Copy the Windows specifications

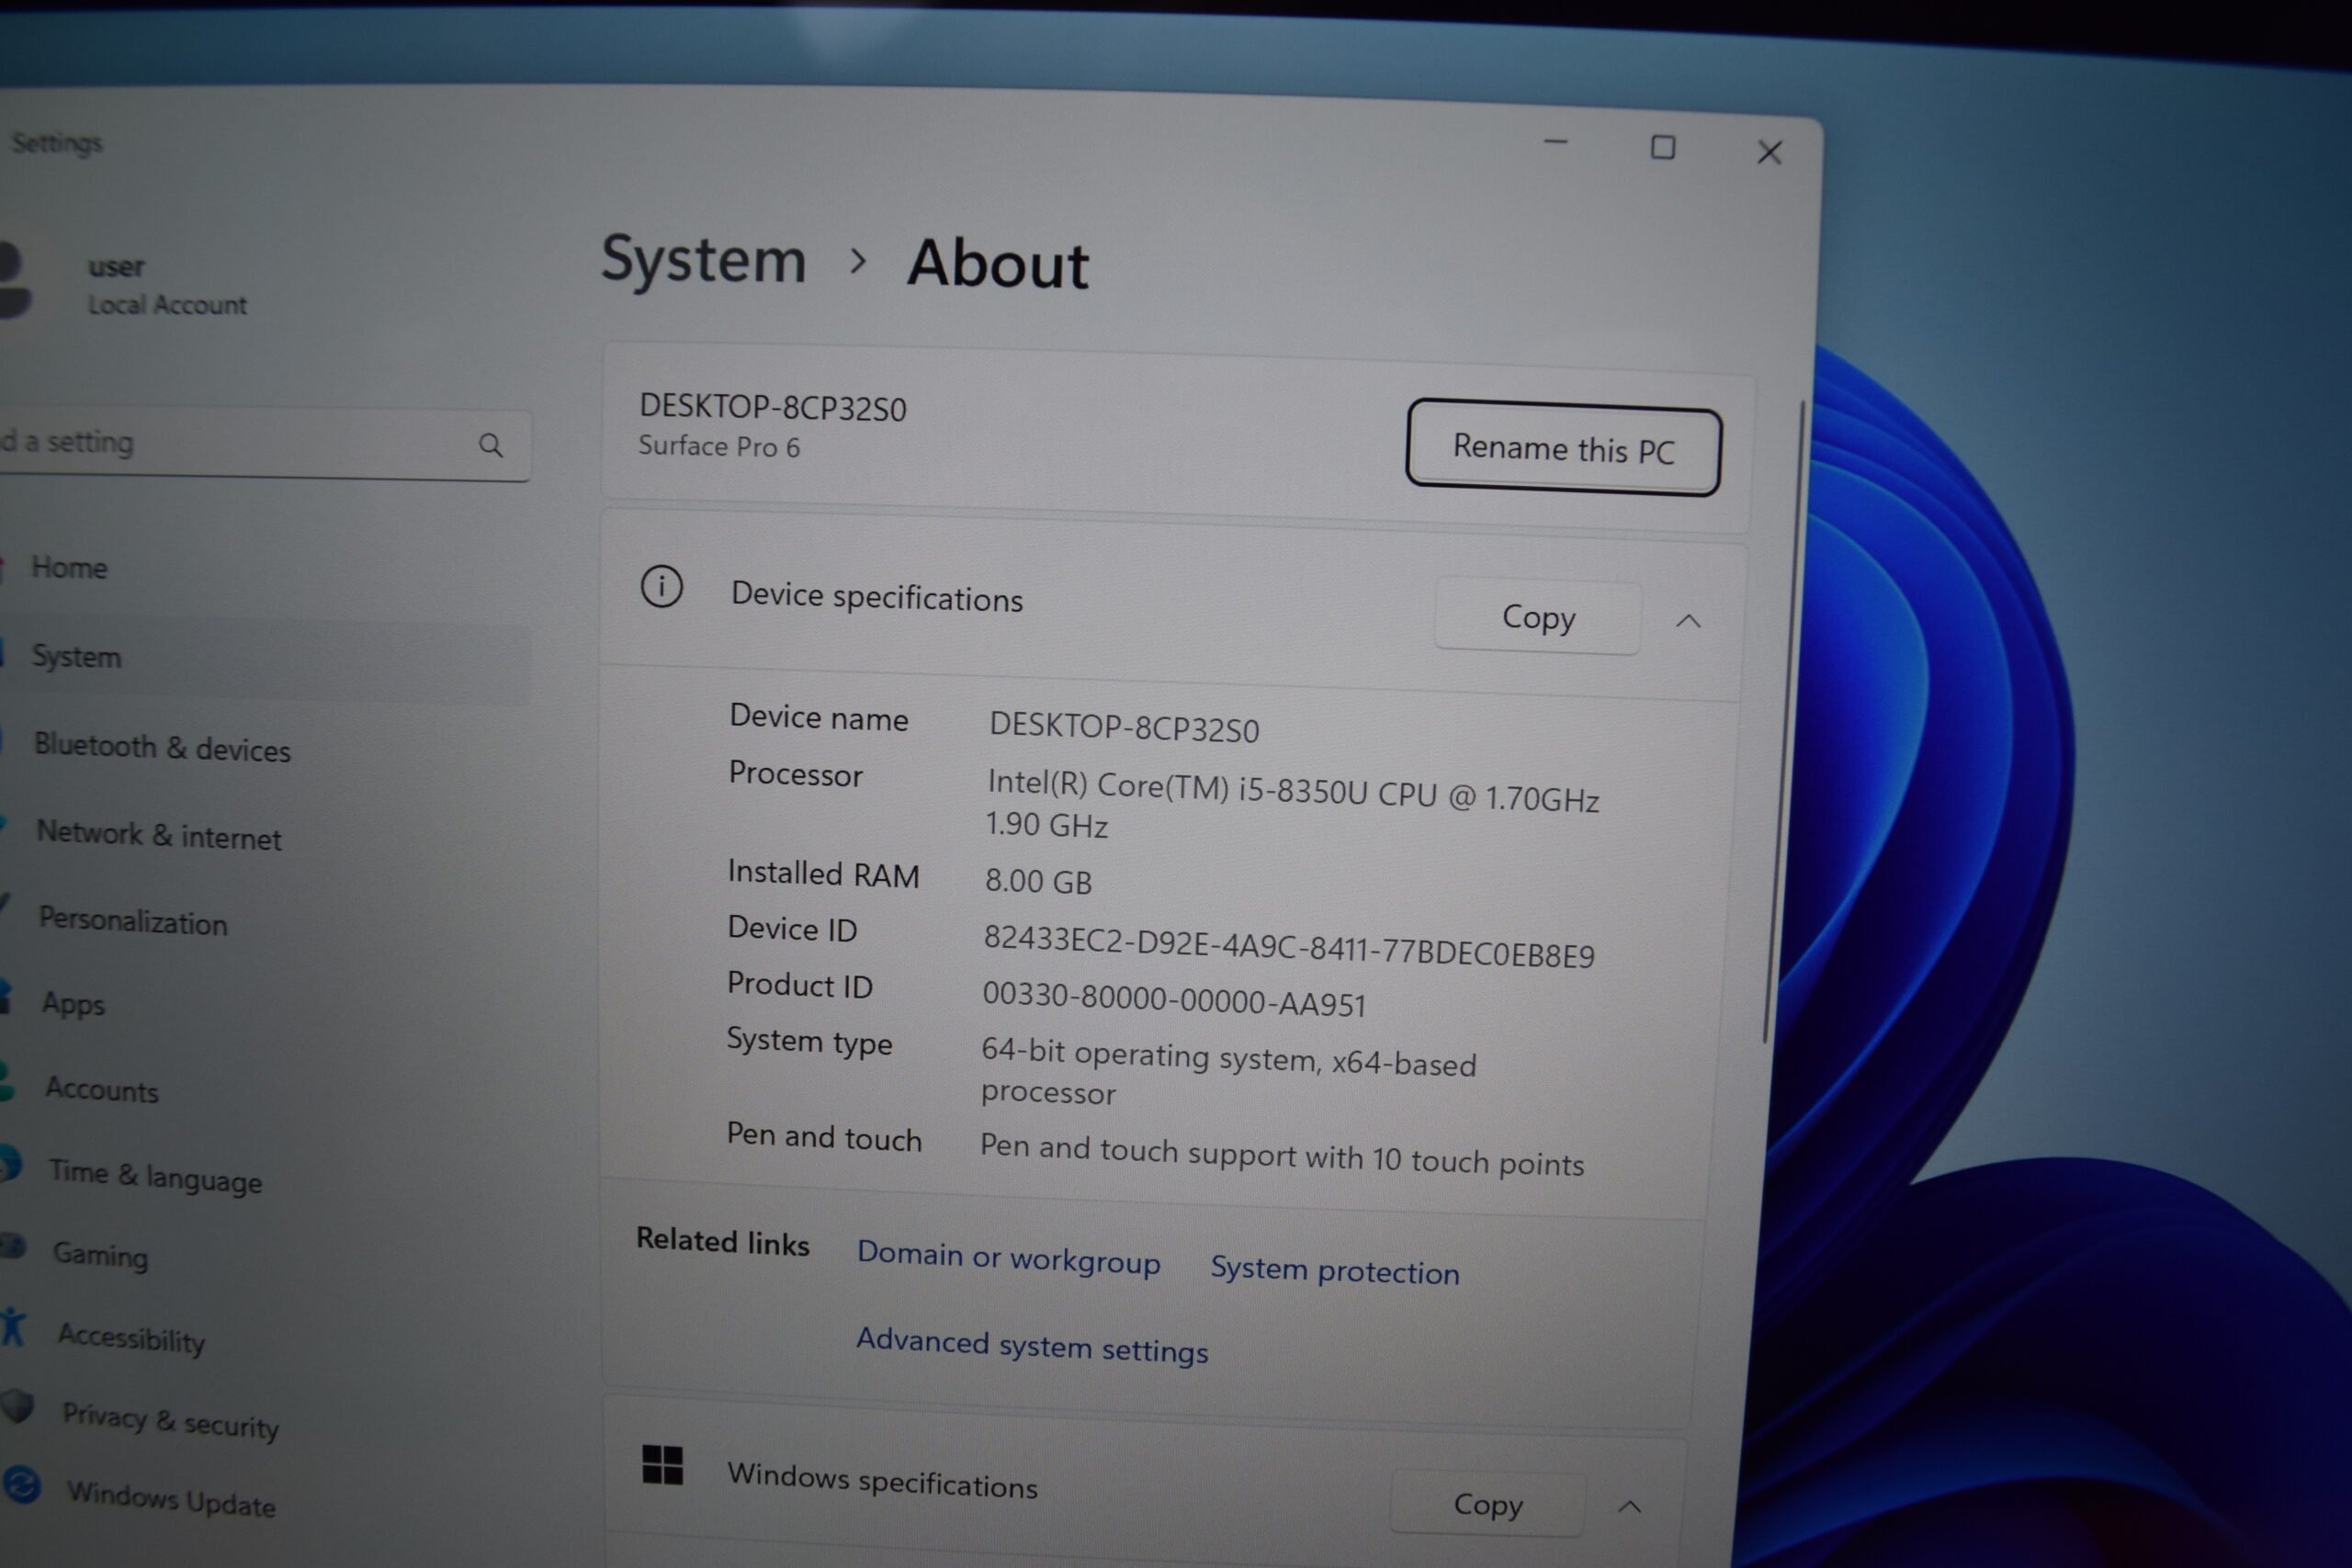(1488, 1503)
